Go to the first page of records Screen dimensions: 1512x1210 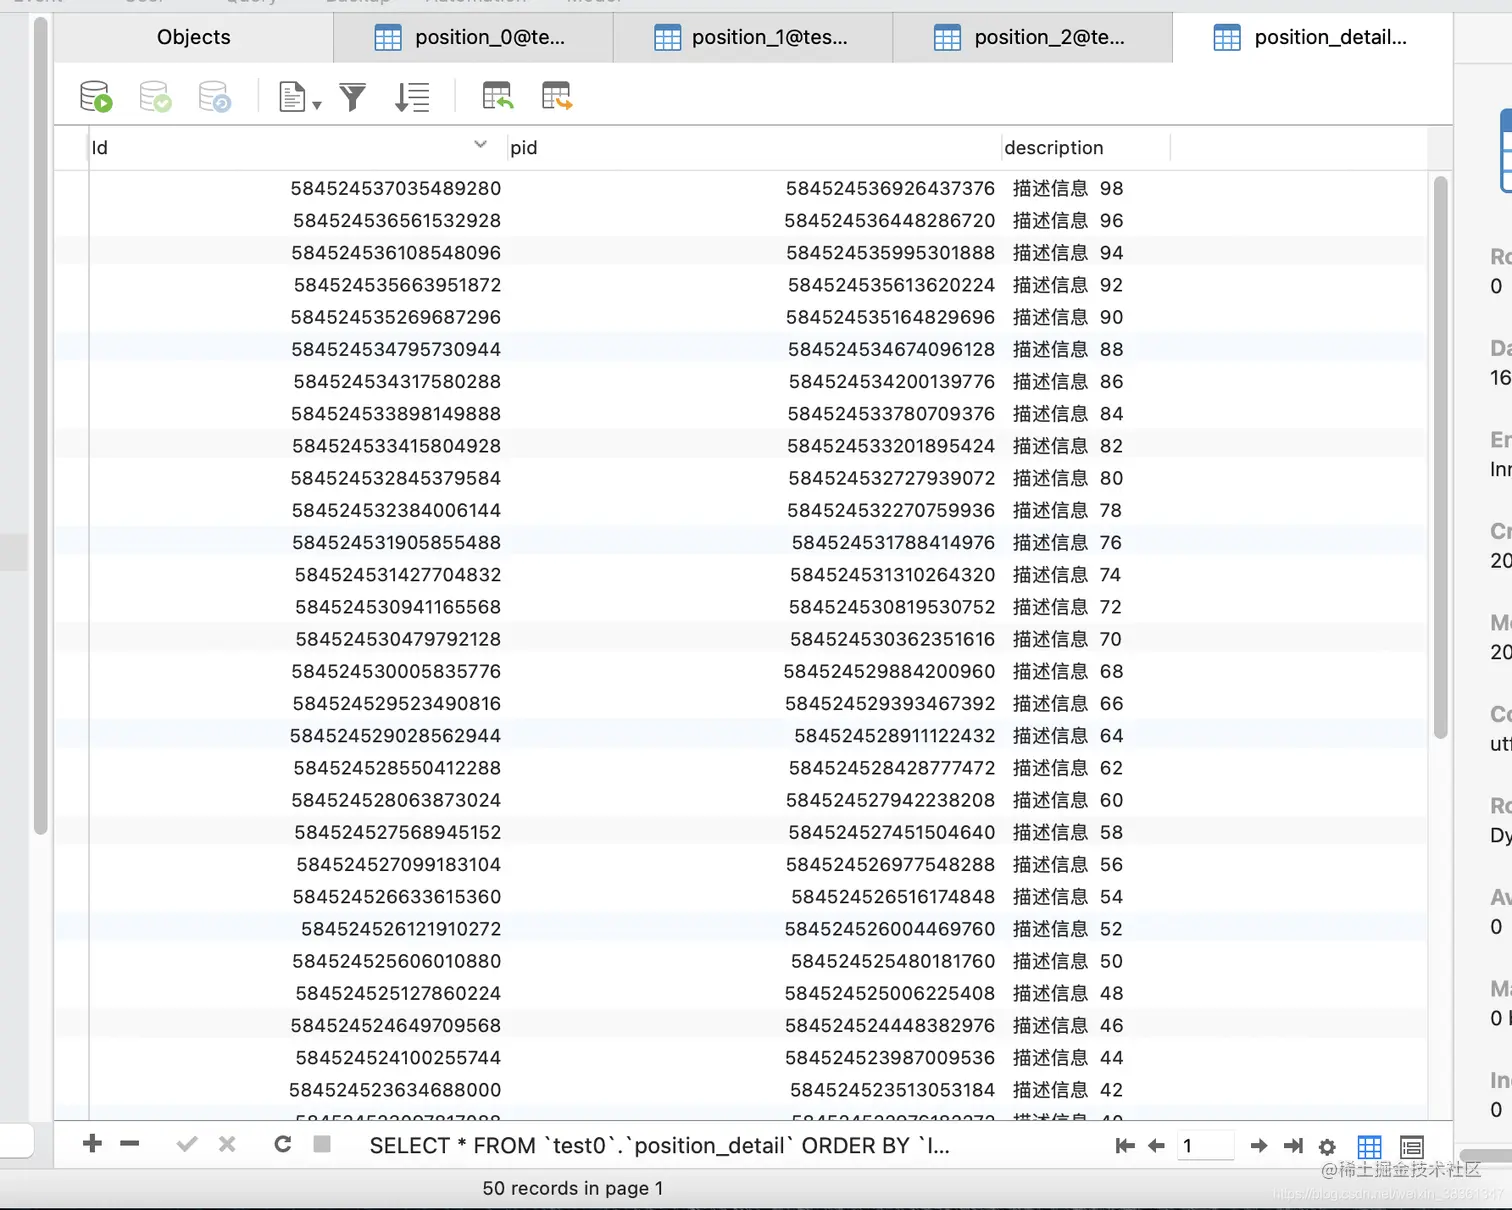click(x=1125, y=1146)
